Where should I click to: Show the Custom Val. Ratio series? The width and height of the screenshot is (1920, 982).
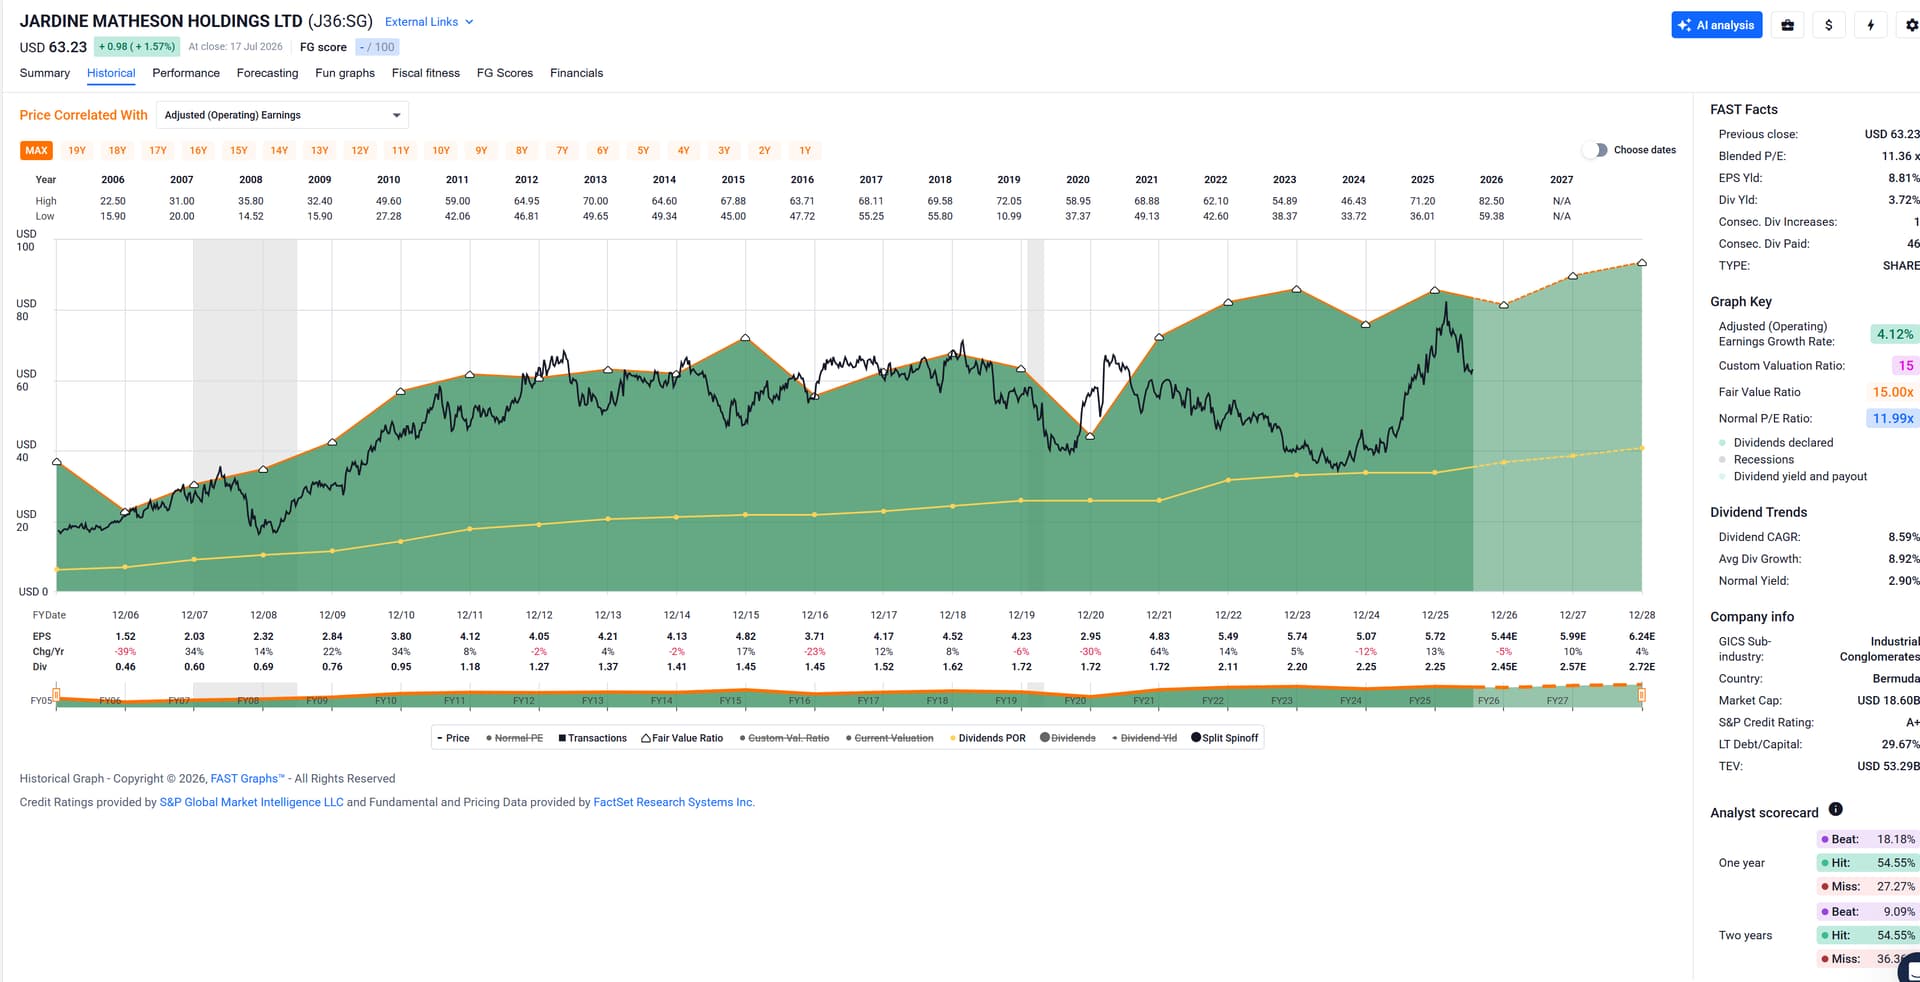[784, 738]
